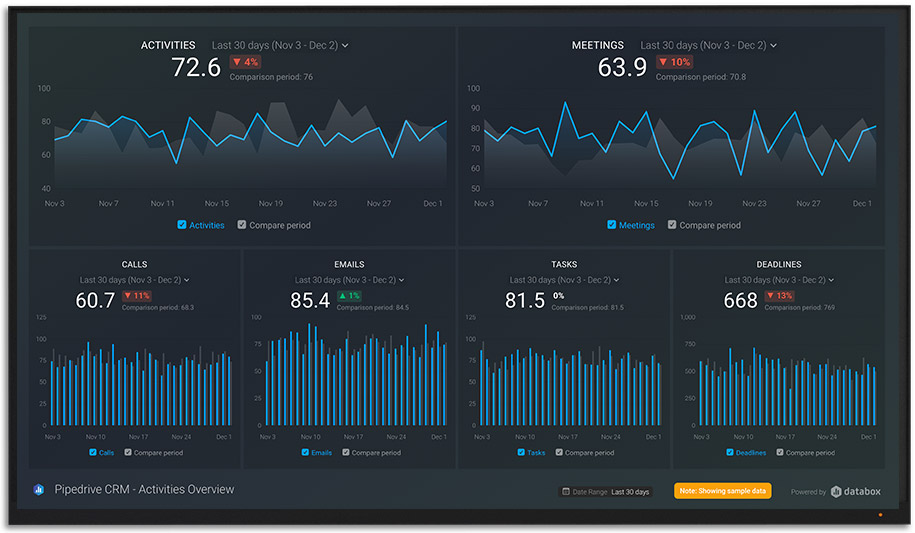
Task: Toggle Compare period checkbox in Calls chart
Action: point(128,452)
